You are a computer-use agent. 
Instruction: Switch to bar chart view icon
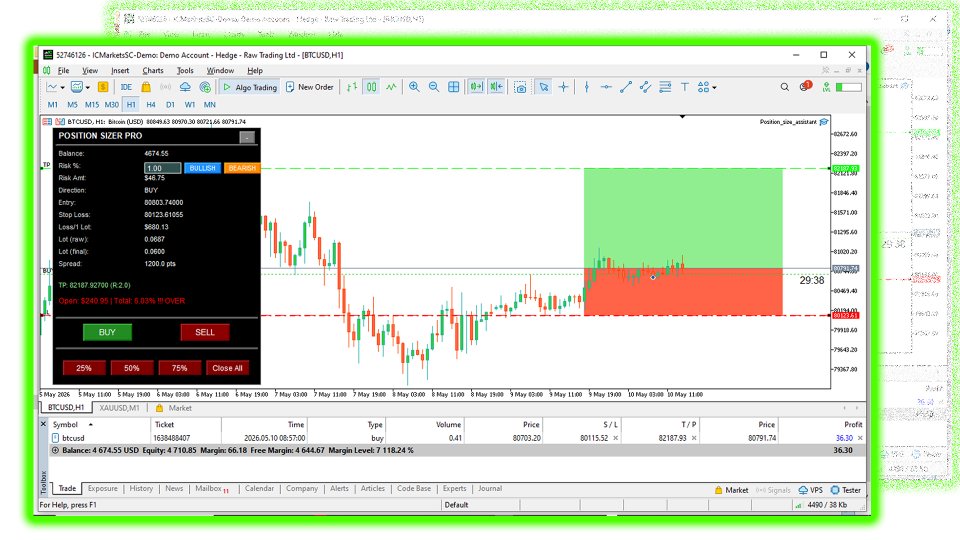point(352,87)
